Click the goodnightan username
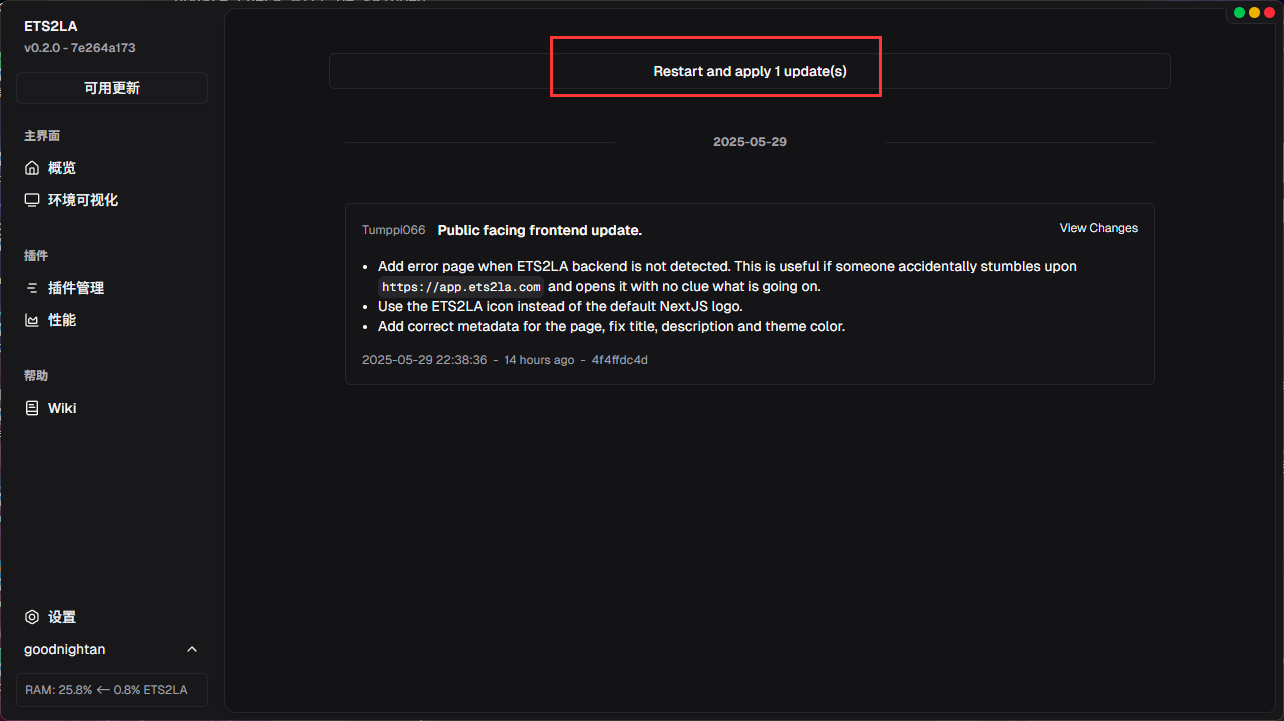 65,650
